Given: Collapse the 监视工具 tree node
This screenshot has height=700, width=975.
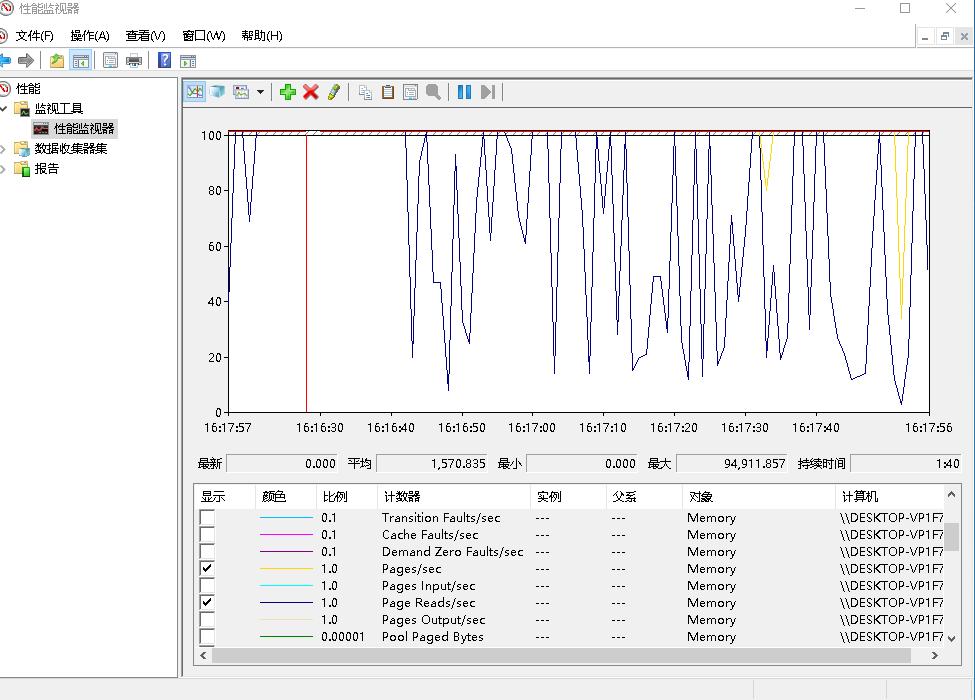Looking at the screenshot, I should coord(3,109).
